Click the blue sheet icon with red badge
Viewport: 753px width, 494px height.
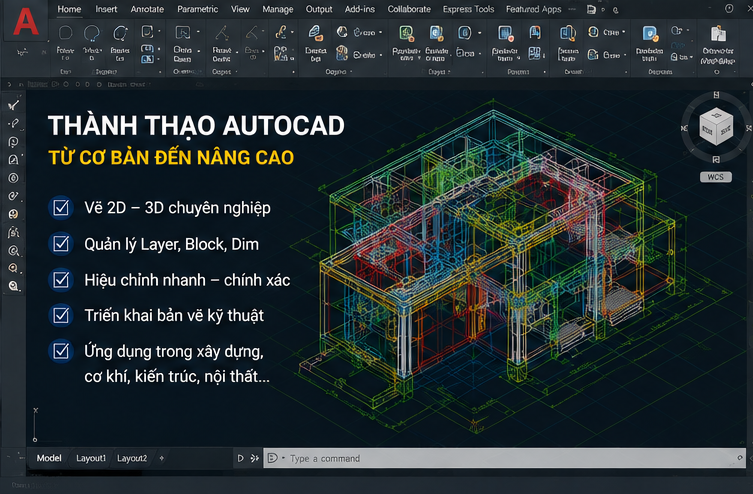pos(505,33)
